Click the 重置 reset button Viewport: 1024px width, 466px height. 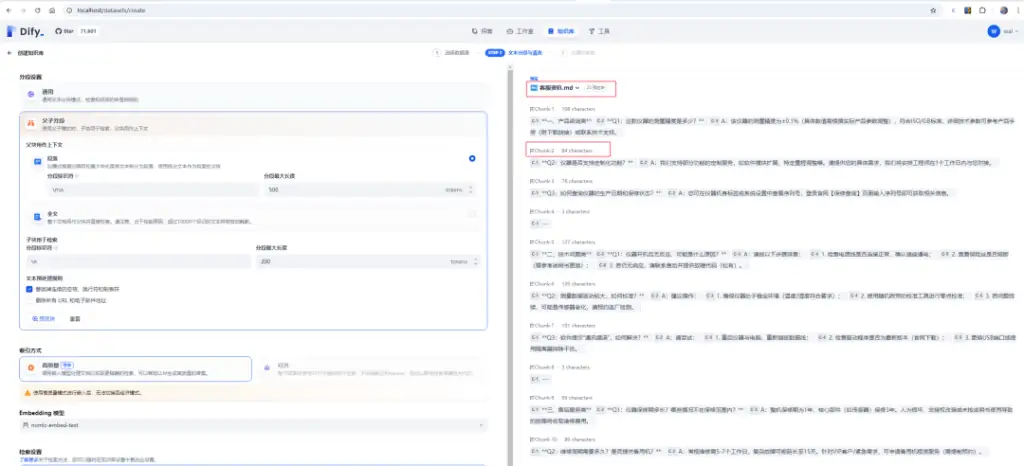click(x=75, y=318)
